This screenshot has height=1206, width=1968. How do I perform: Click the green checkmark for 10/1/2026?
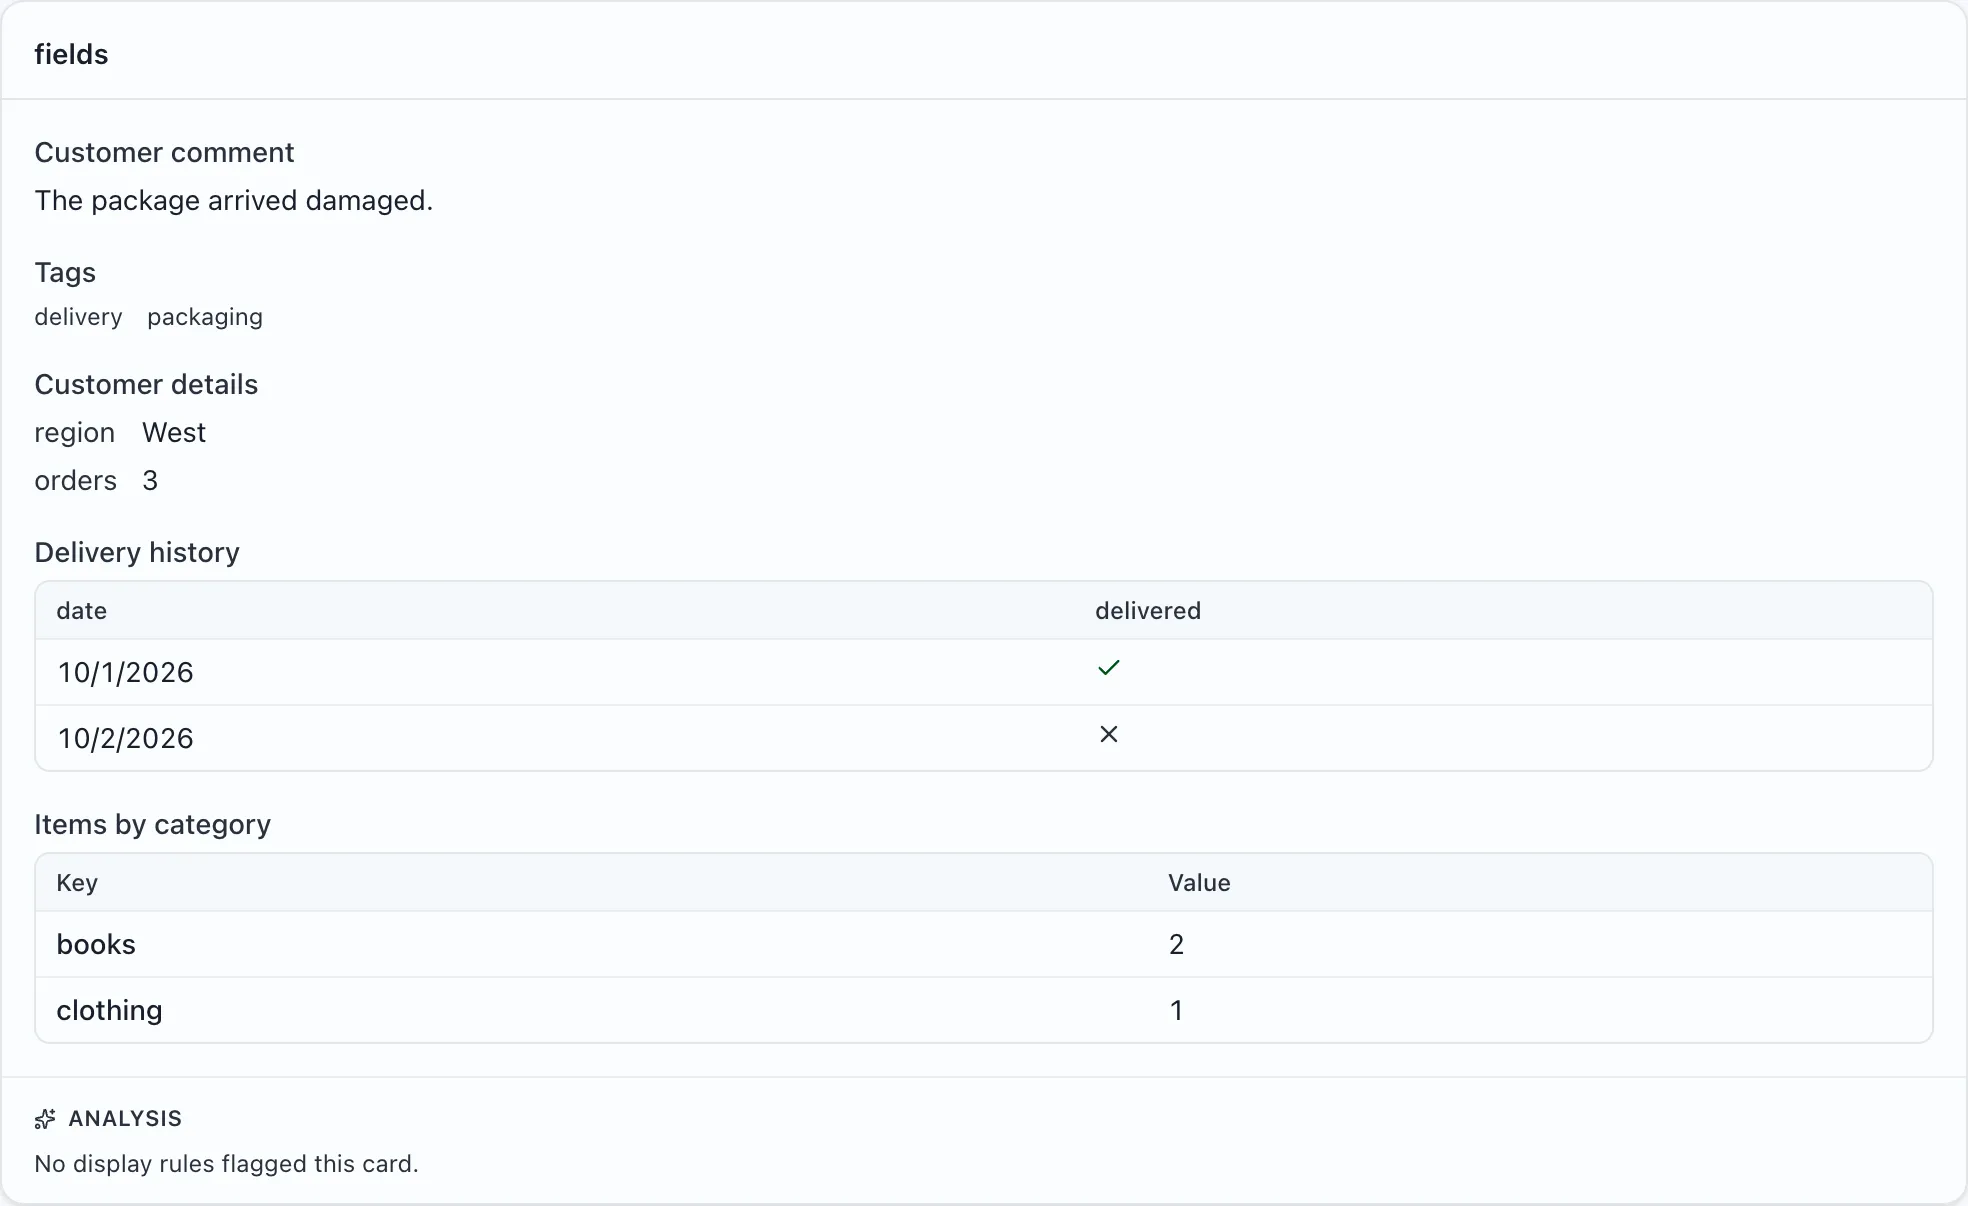tap(1108, 668)
